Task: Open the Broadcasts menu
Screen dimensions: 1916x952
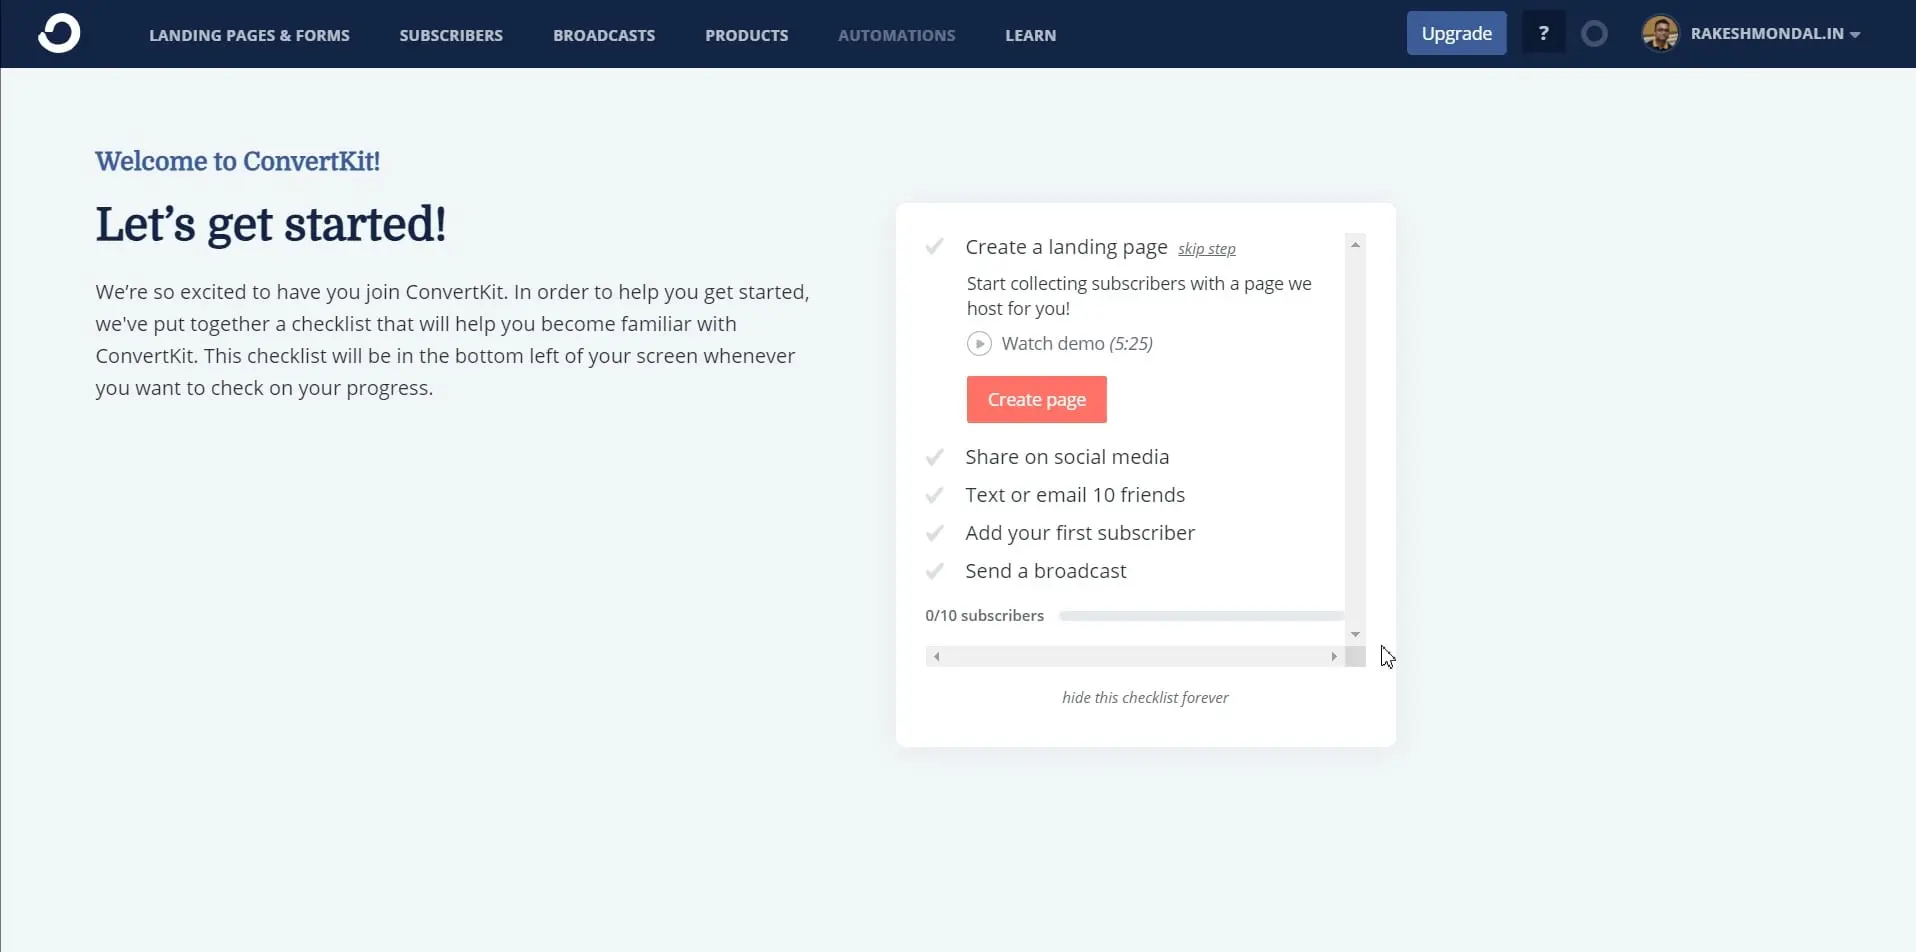Action: (x=604, y=35)
